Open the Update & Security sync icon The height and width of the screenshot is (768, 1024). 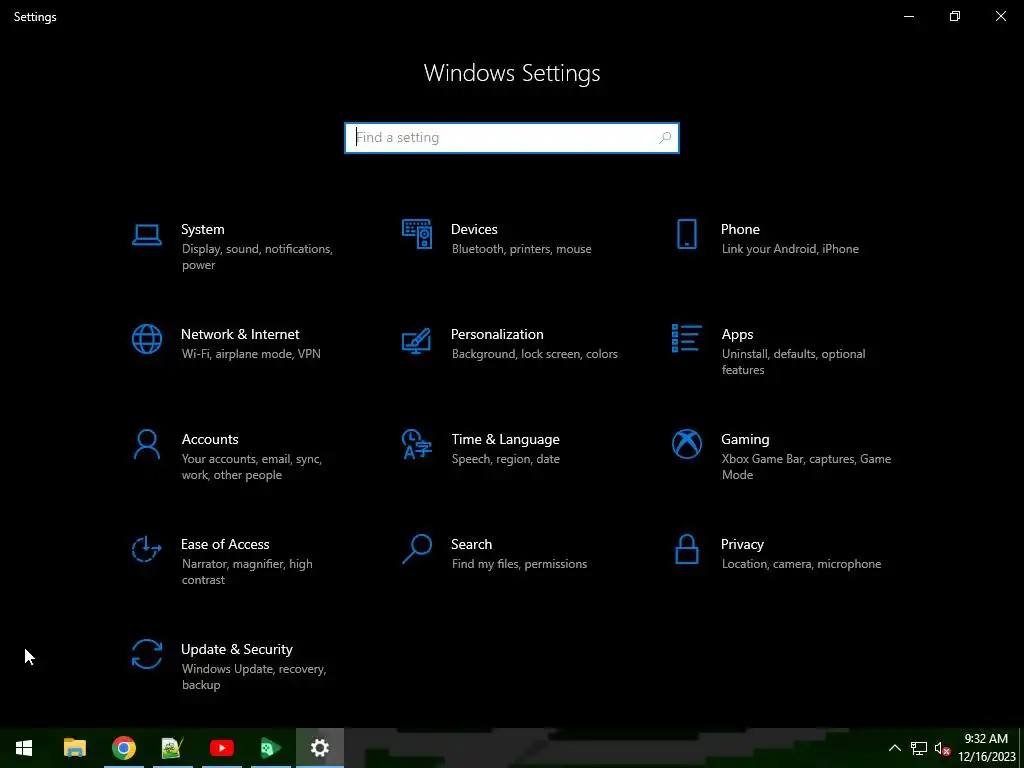point(146,654)
